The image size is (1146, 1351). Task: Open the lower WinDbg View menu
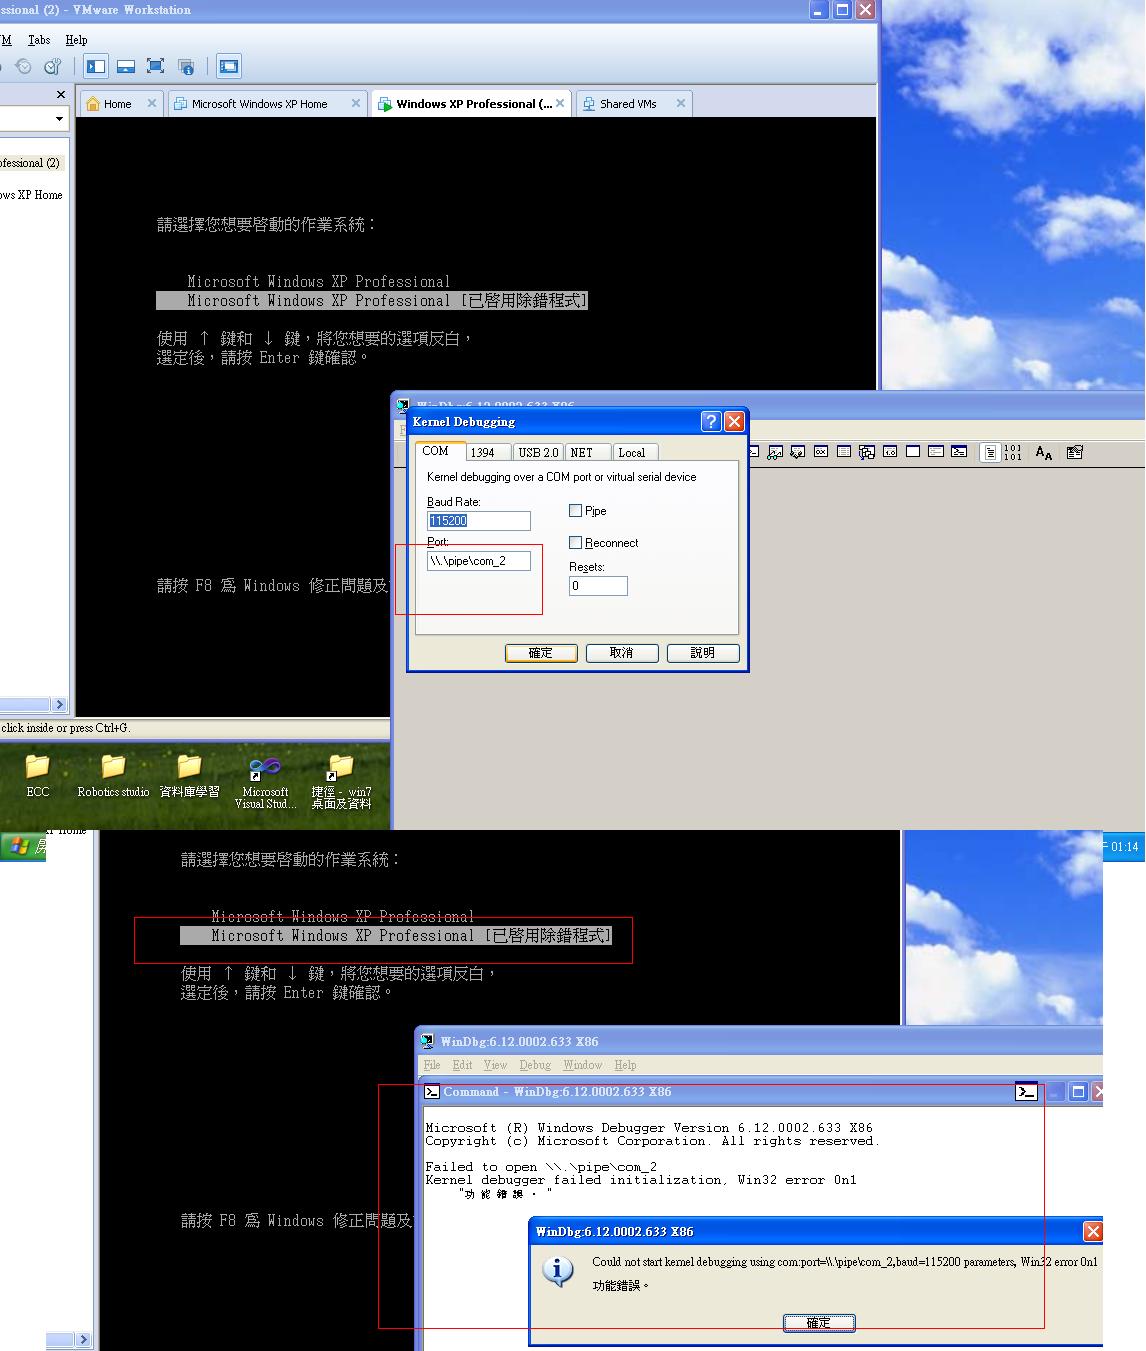(x=495, y=1065)
